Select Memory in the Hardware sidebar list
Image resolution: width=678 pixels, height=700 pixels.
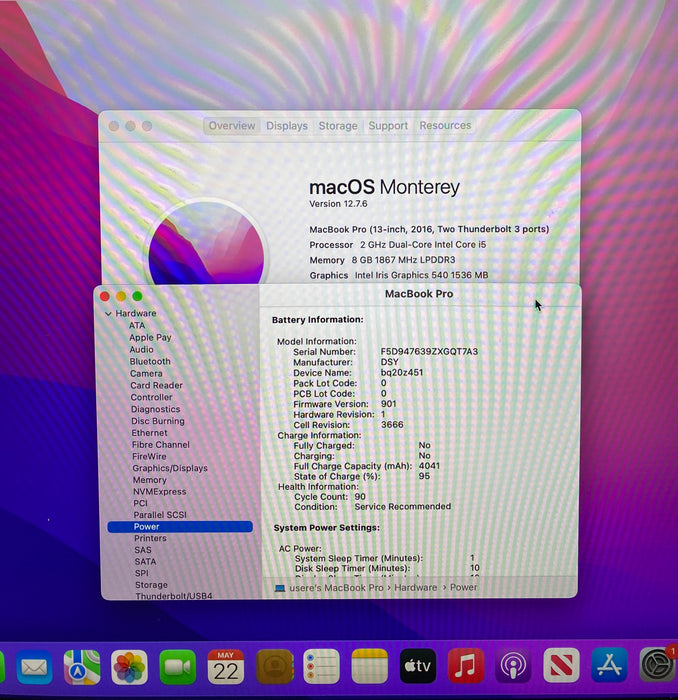(x=150, y=480)
